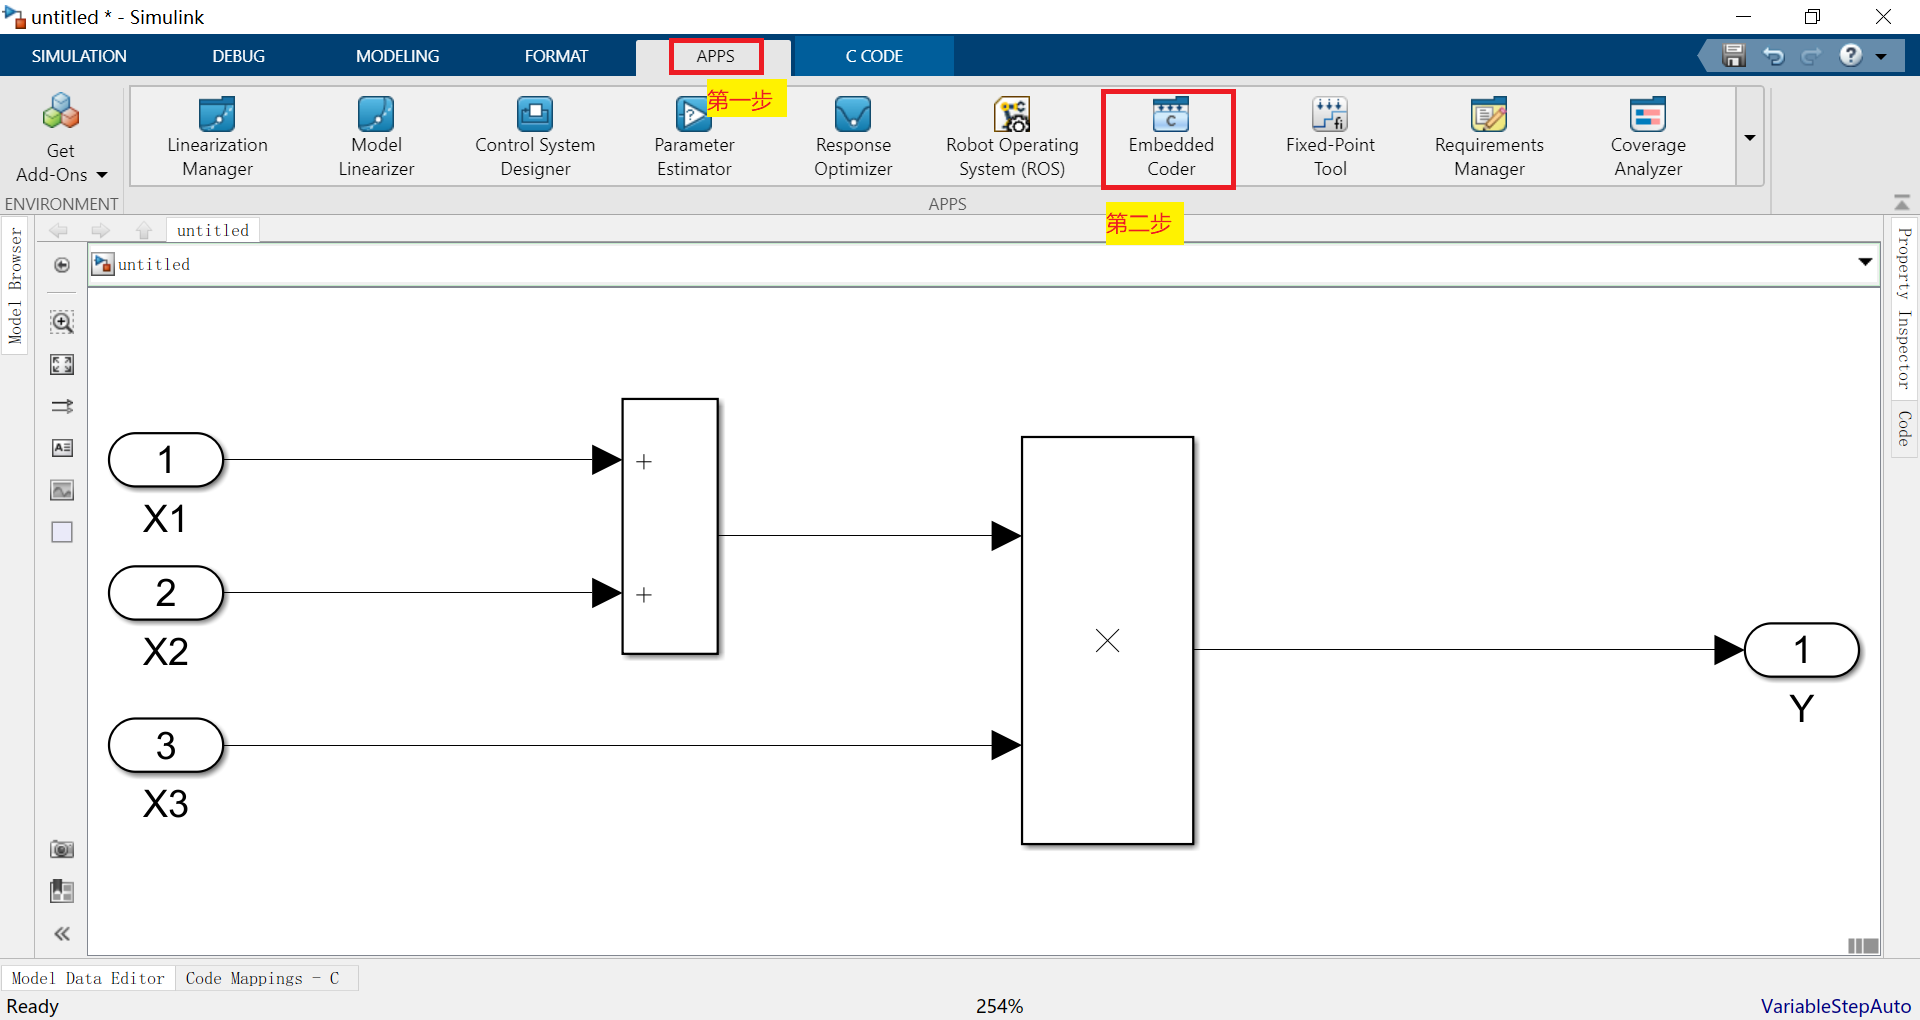Go forward in model navigation
Viewport: 1920px width, 1020px height.
click(x=100, y=231)
